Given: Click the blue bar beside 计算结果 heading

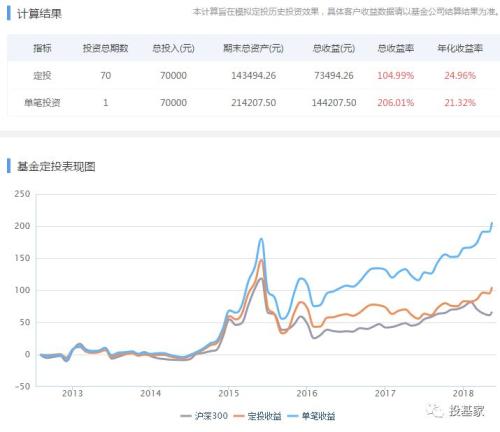Looking at the screenshot, I should pos(9,13).
